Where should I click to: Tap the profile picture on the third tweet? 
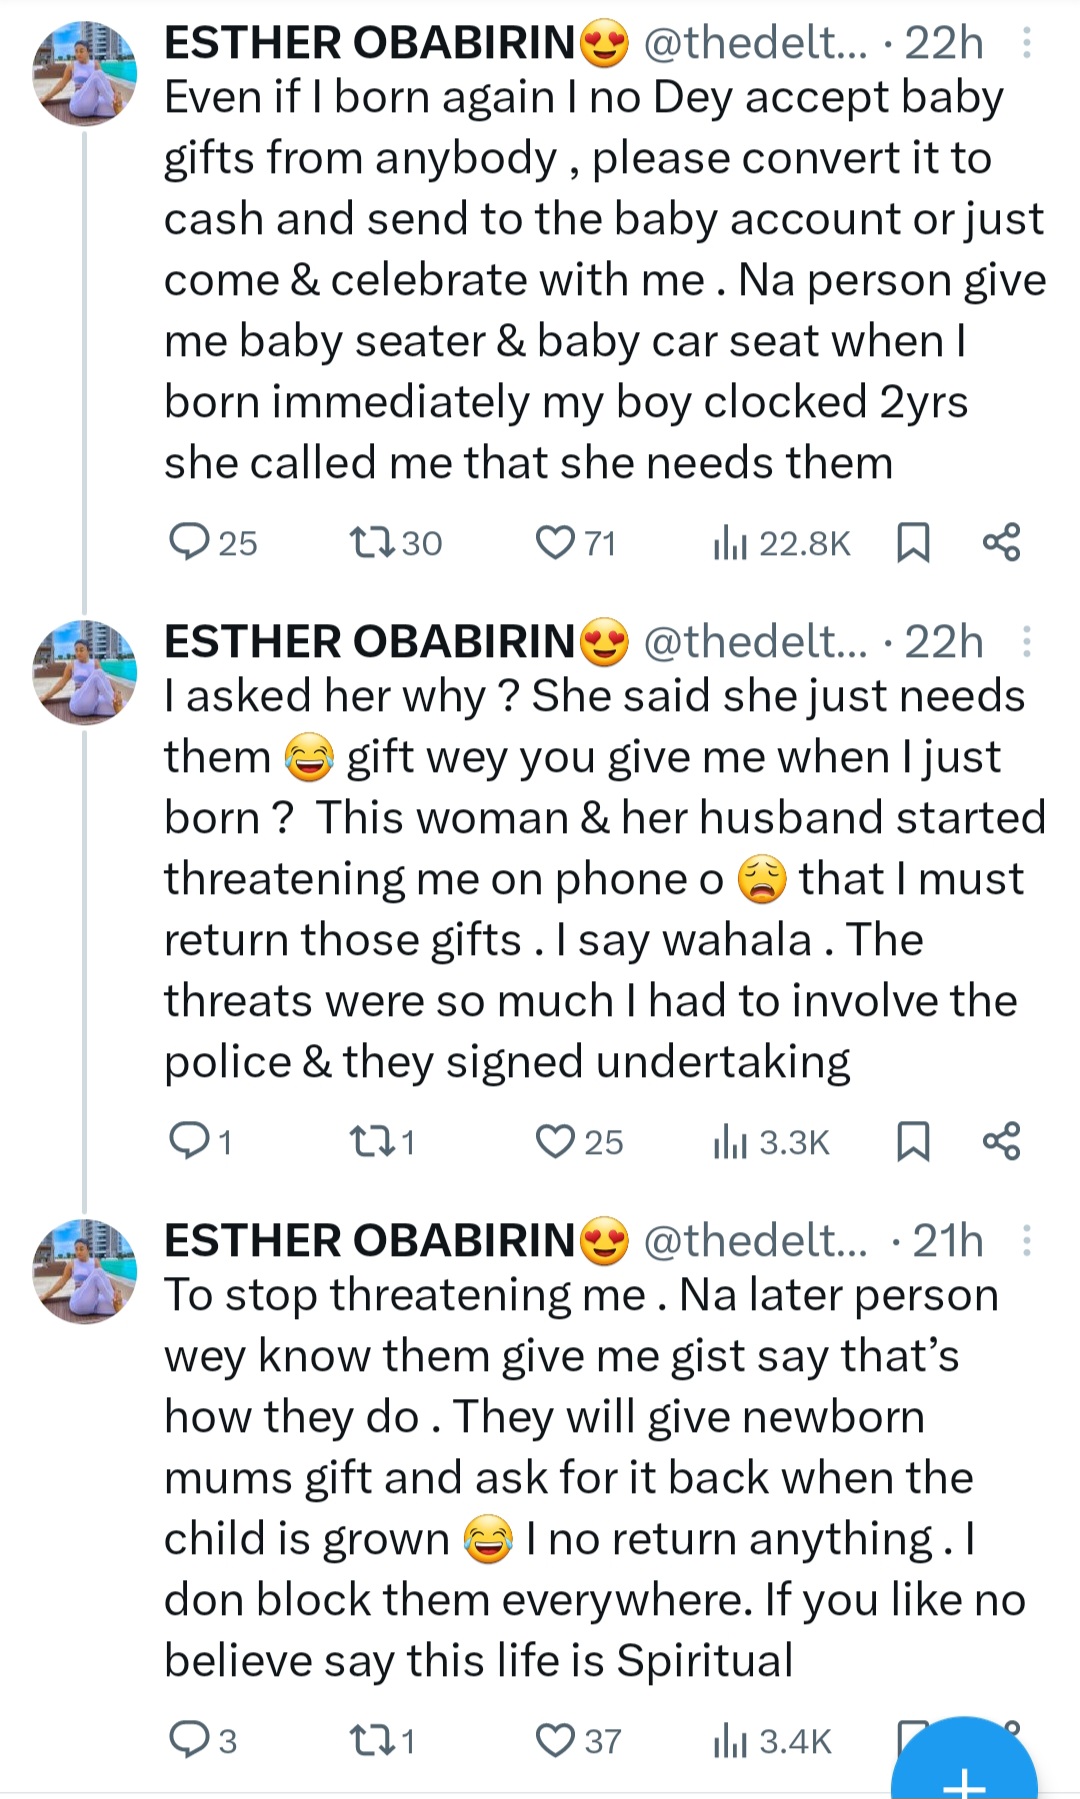tap(84, 1271)
